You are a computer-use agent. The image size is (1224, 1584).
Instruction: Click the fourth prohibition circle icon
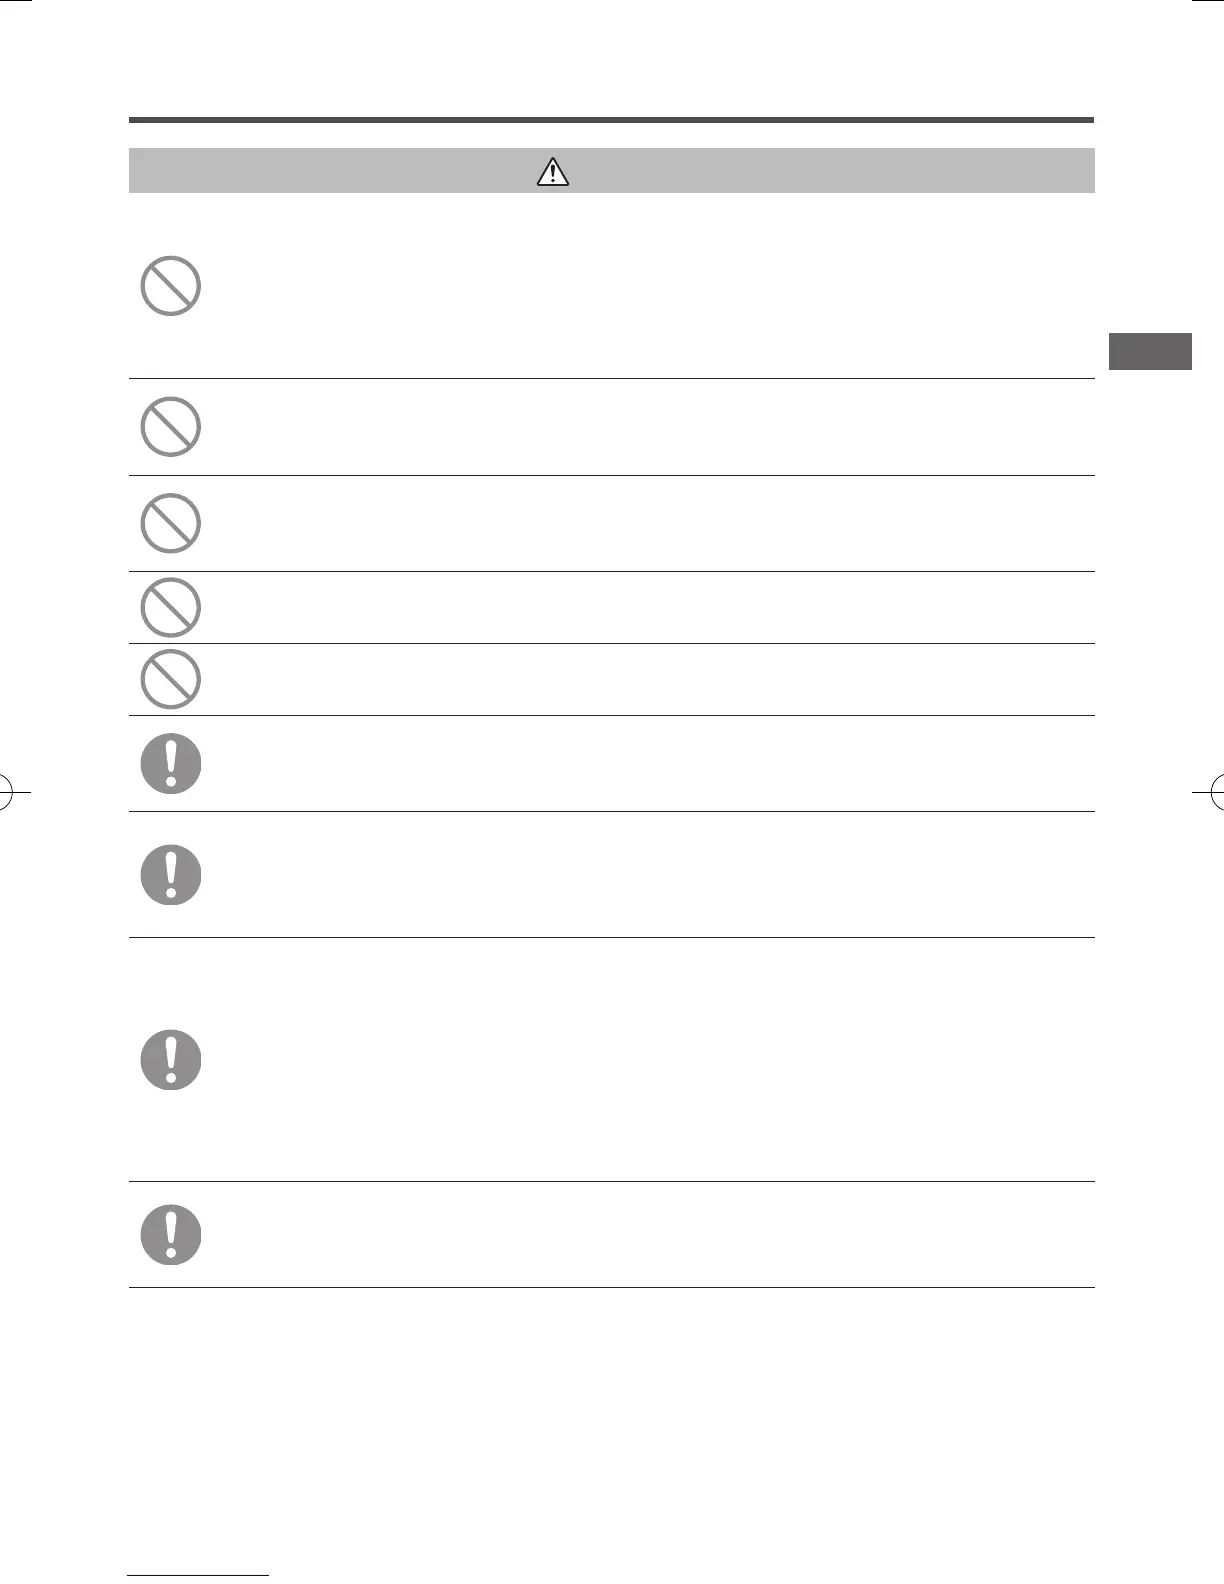171,607
